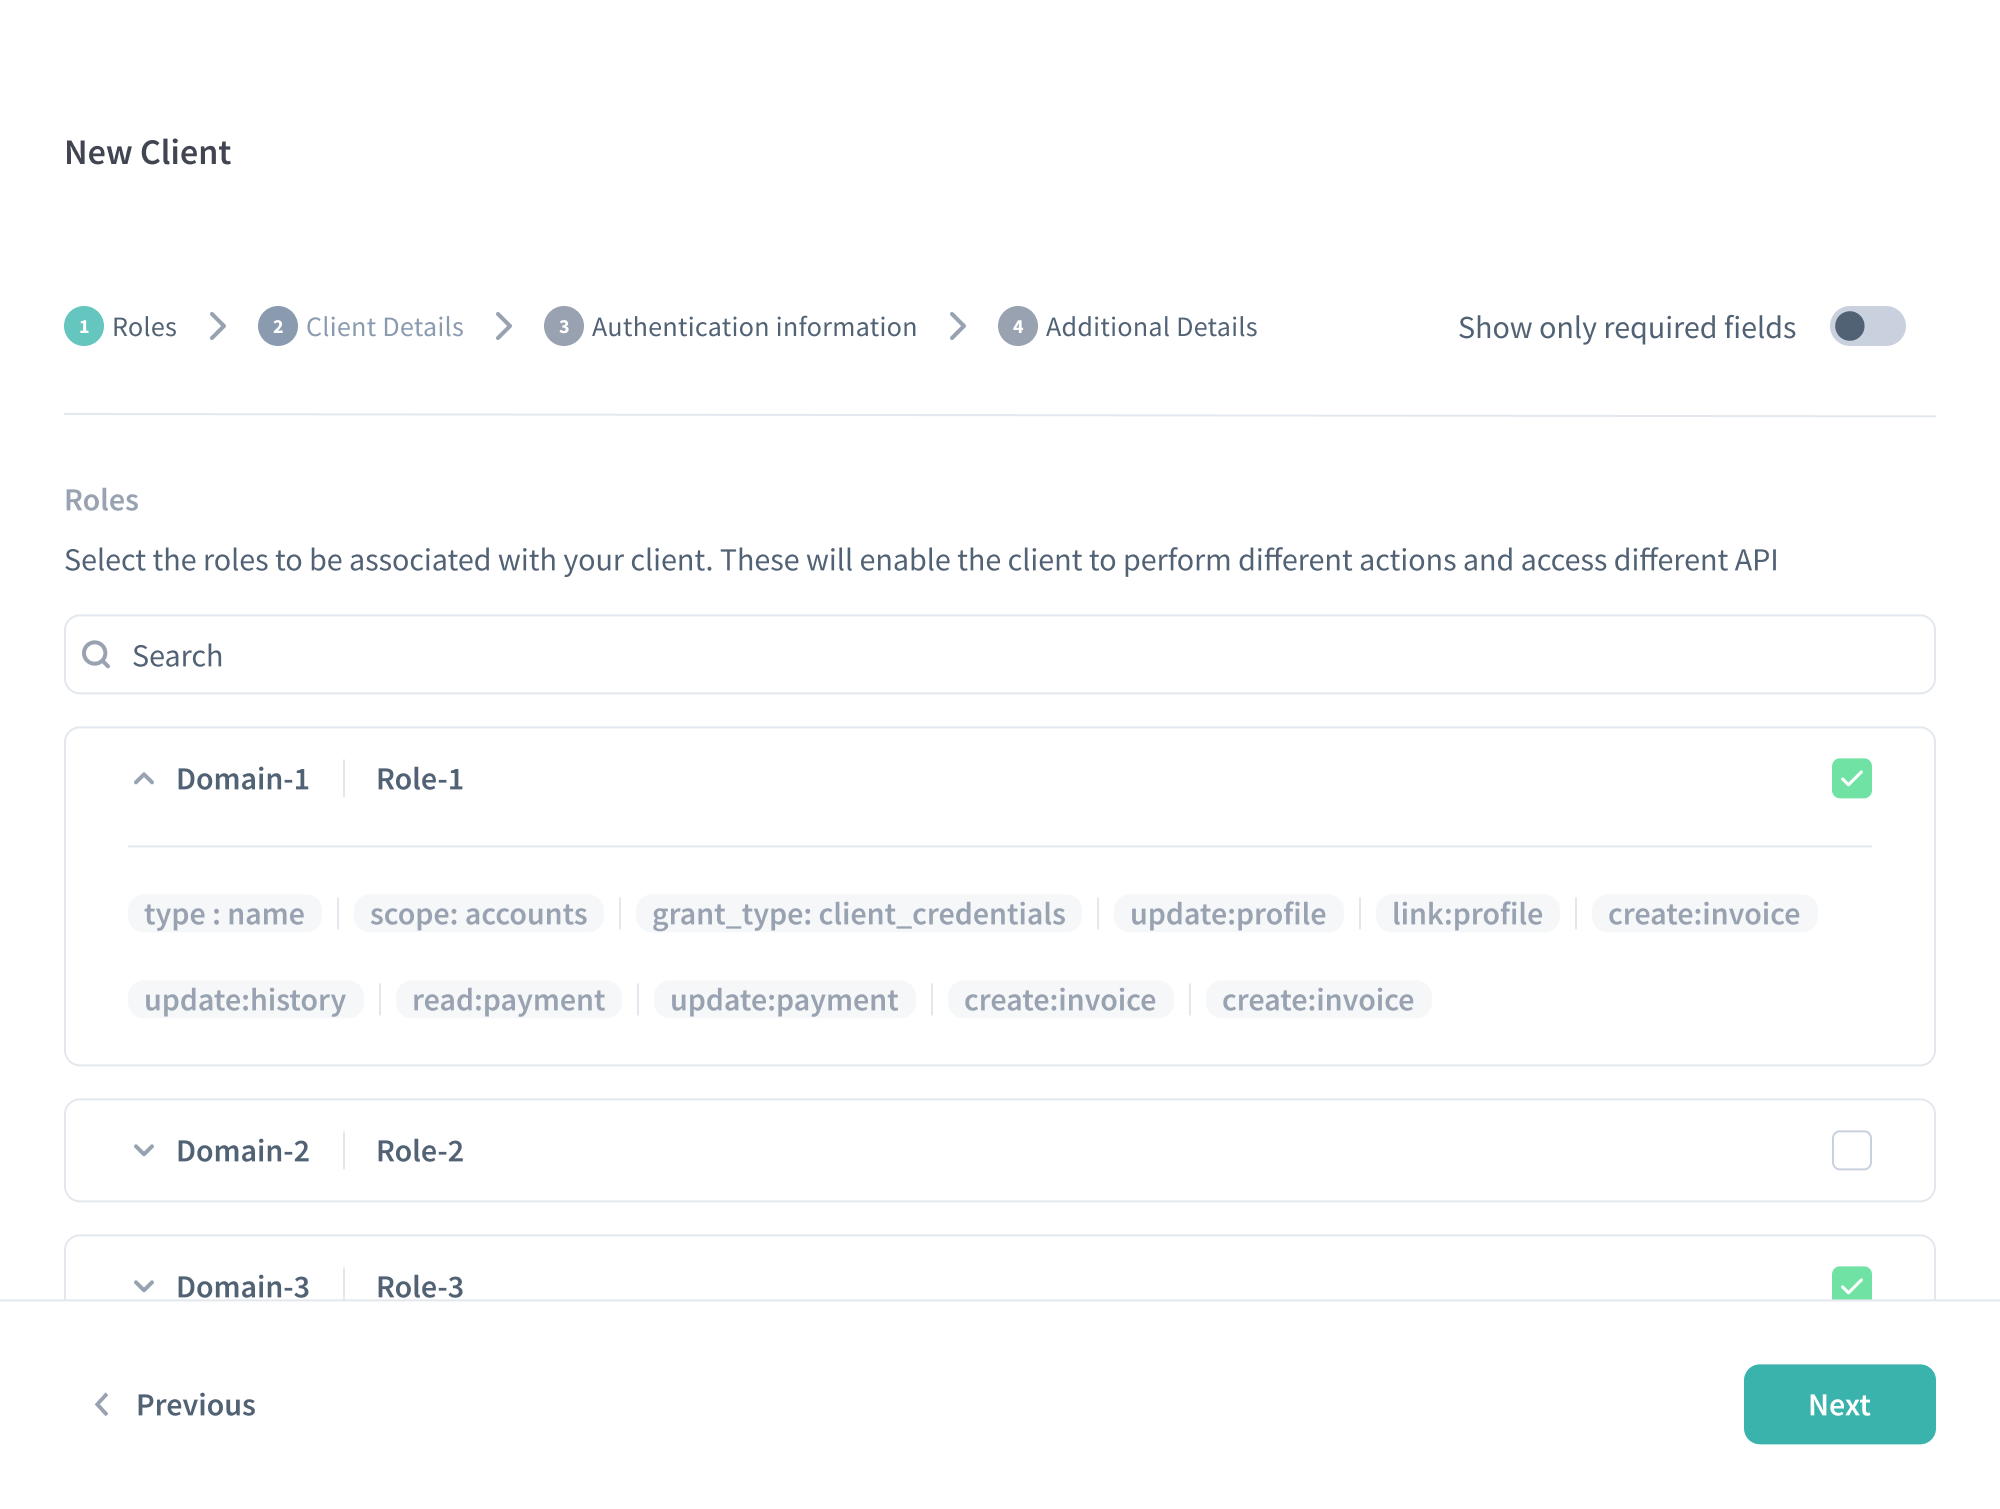Click the read:payment tag

(509, 1000)
